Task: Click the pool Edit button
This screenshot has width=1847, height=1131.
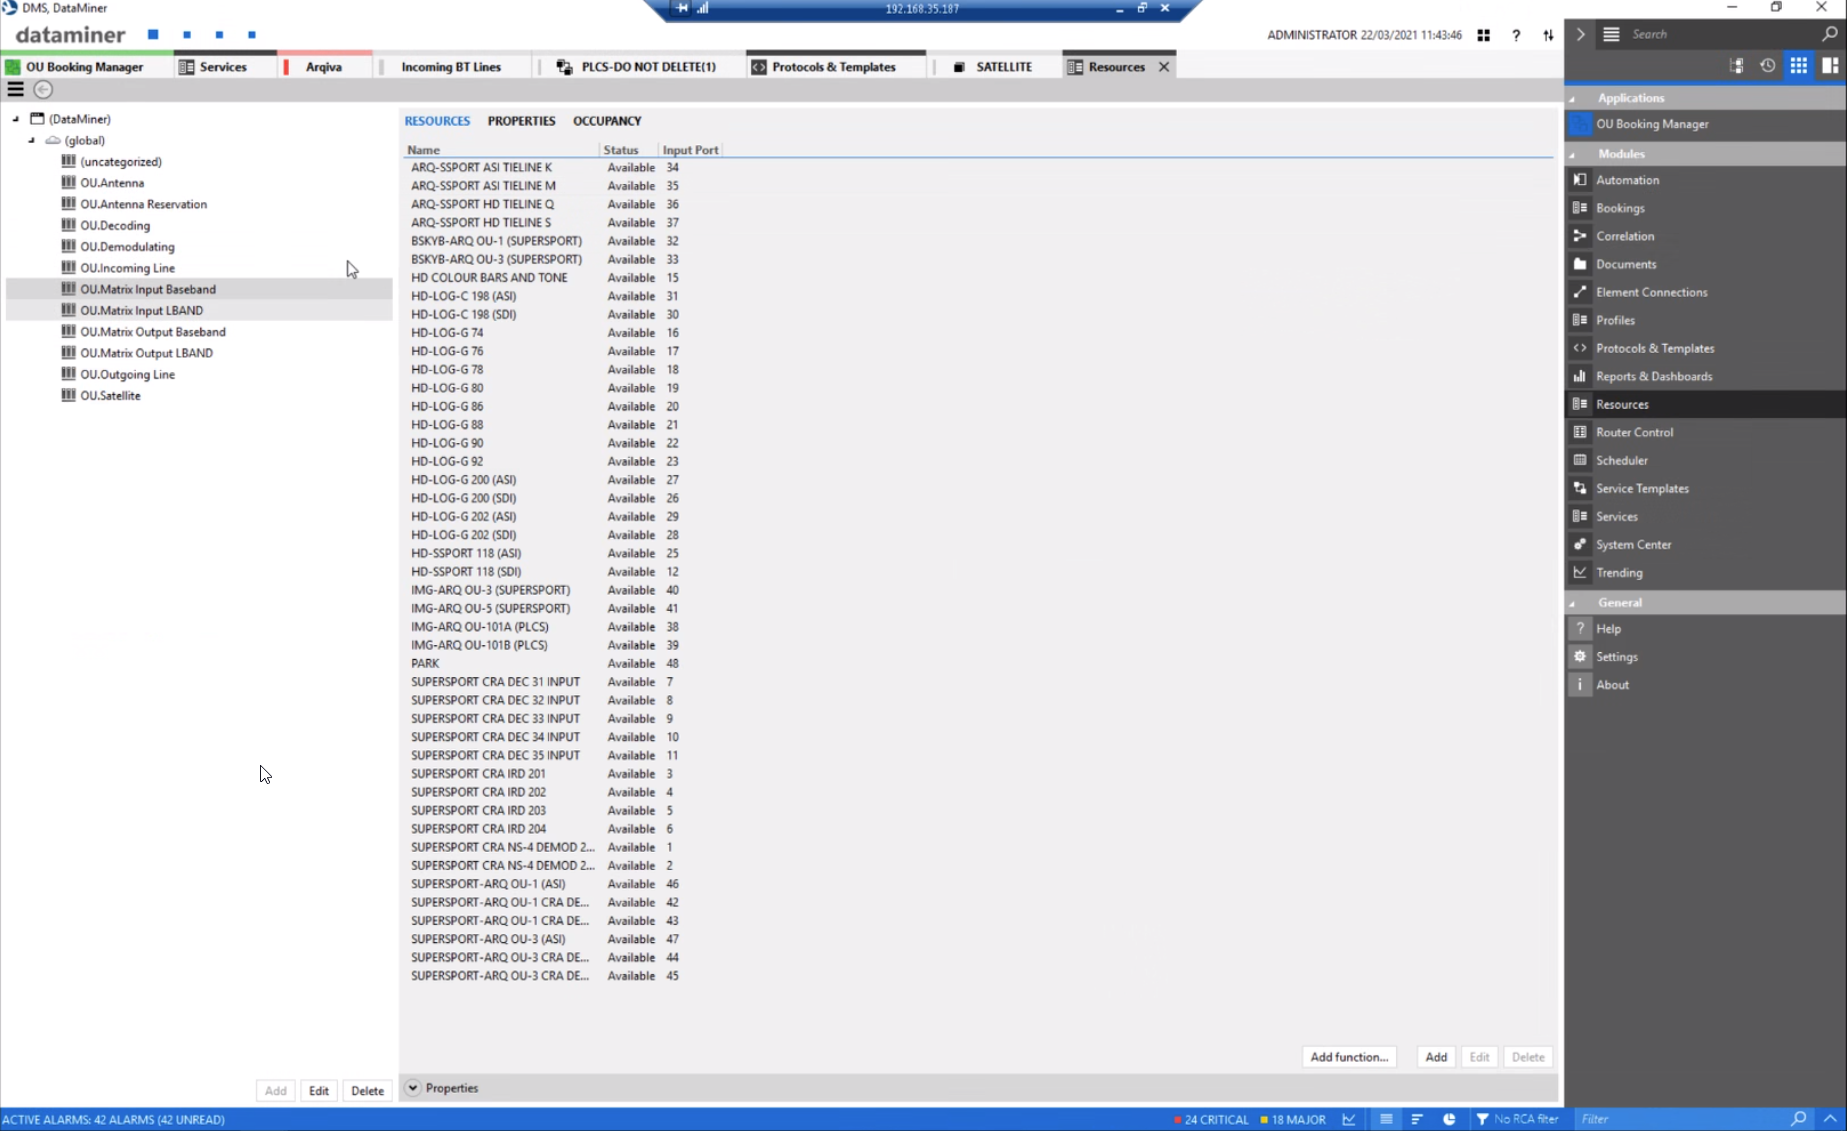Action: click(318, 1091)
